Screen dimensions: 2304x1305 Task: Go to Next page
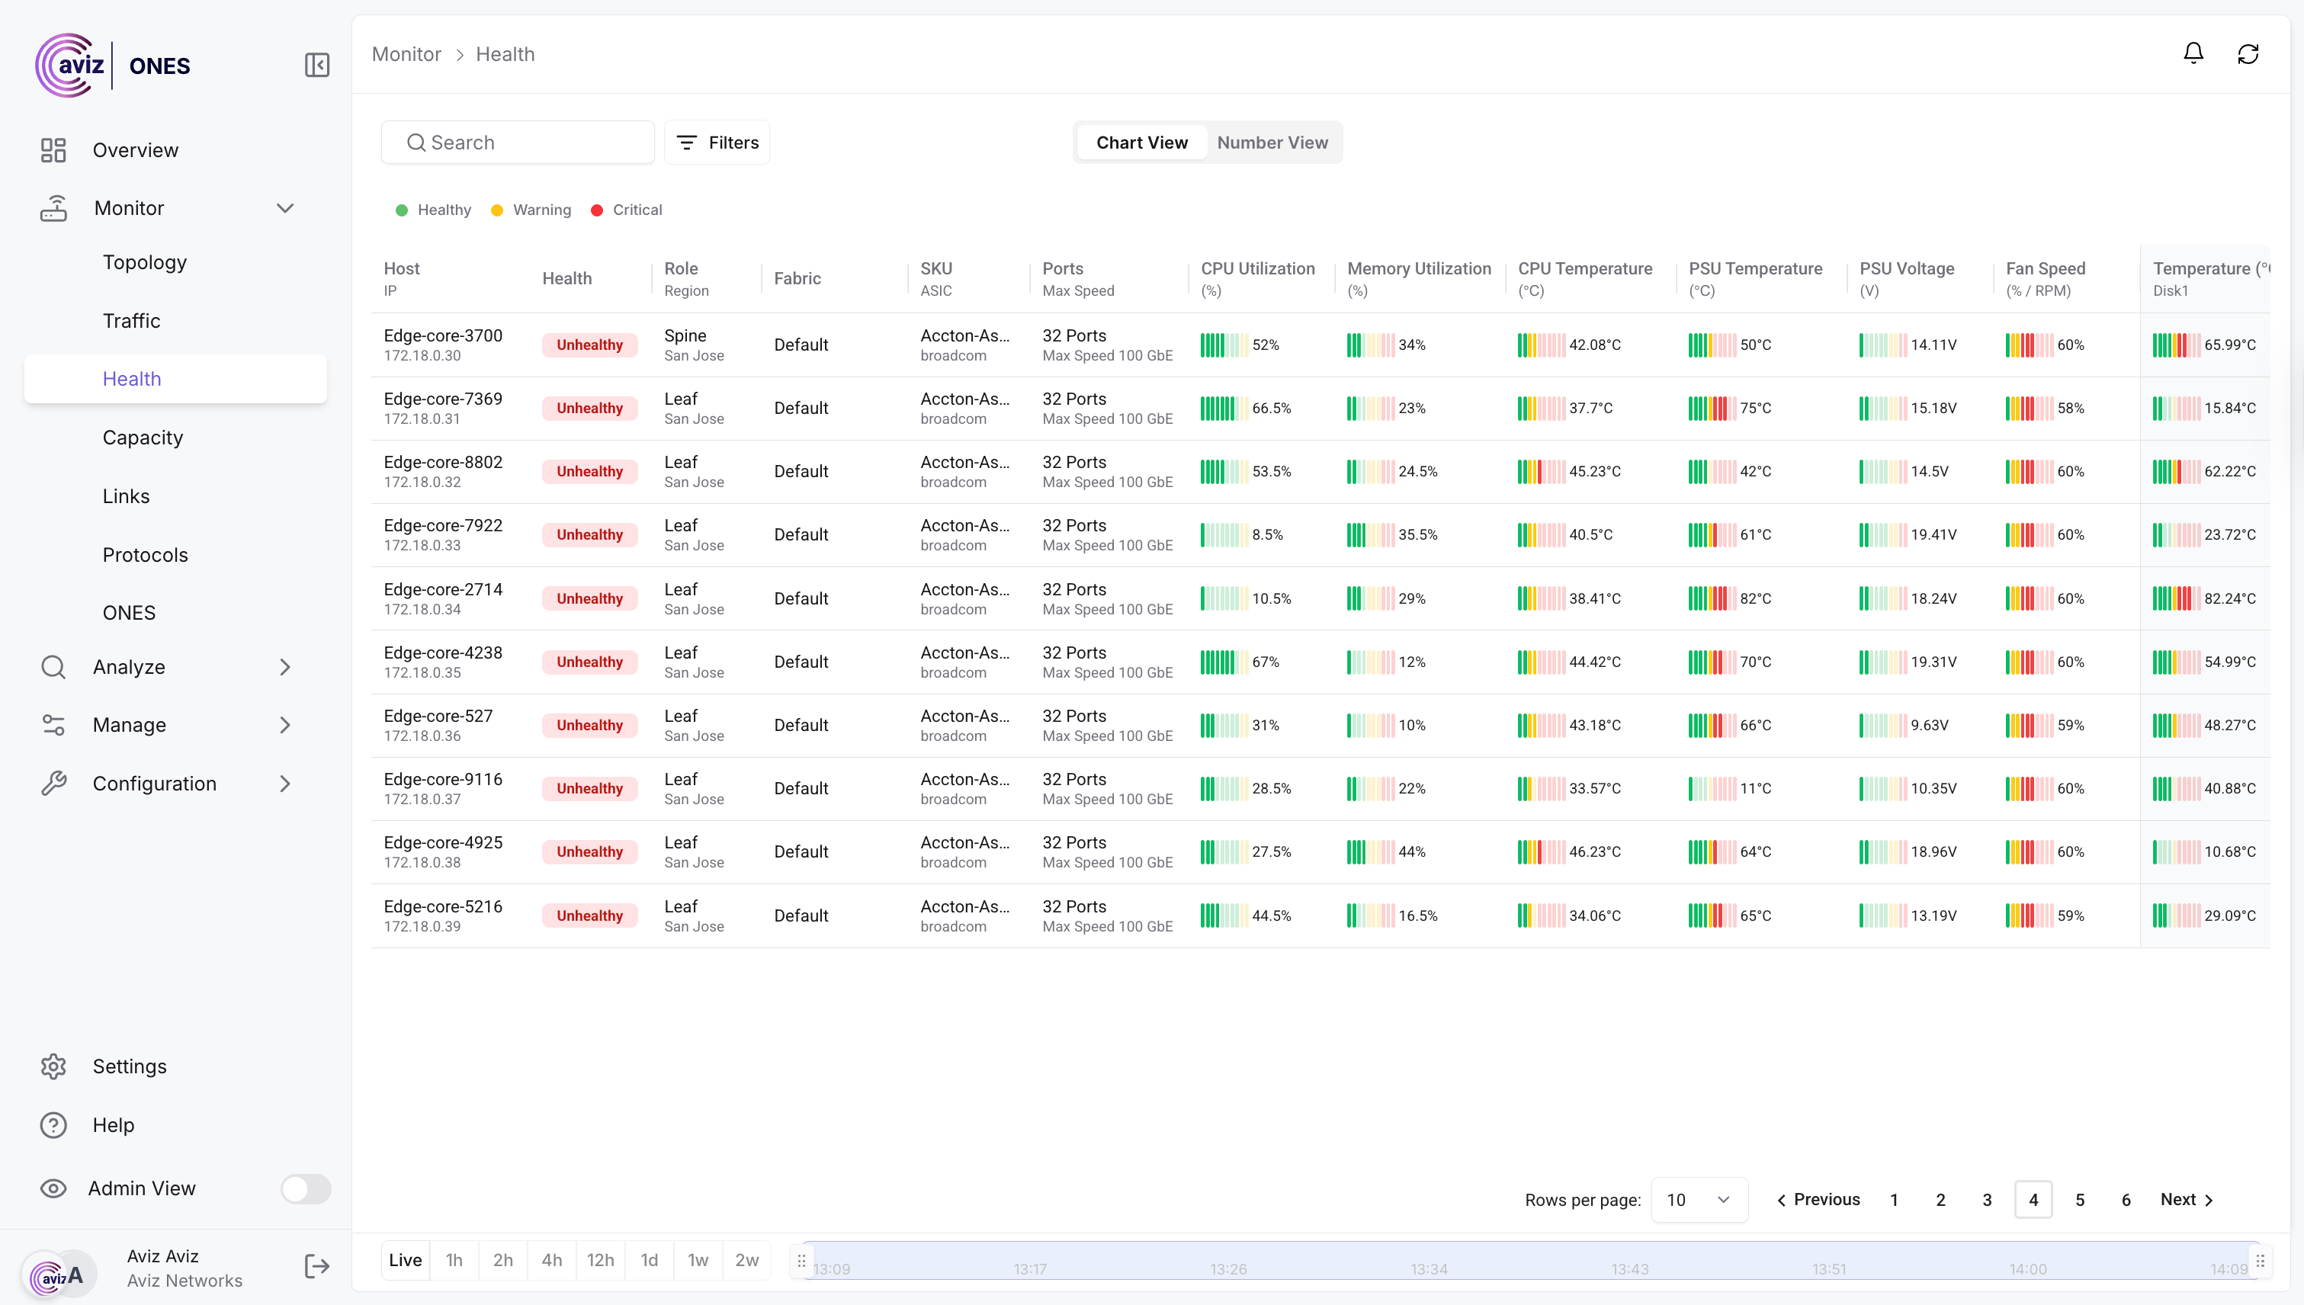(2187, 1199)
